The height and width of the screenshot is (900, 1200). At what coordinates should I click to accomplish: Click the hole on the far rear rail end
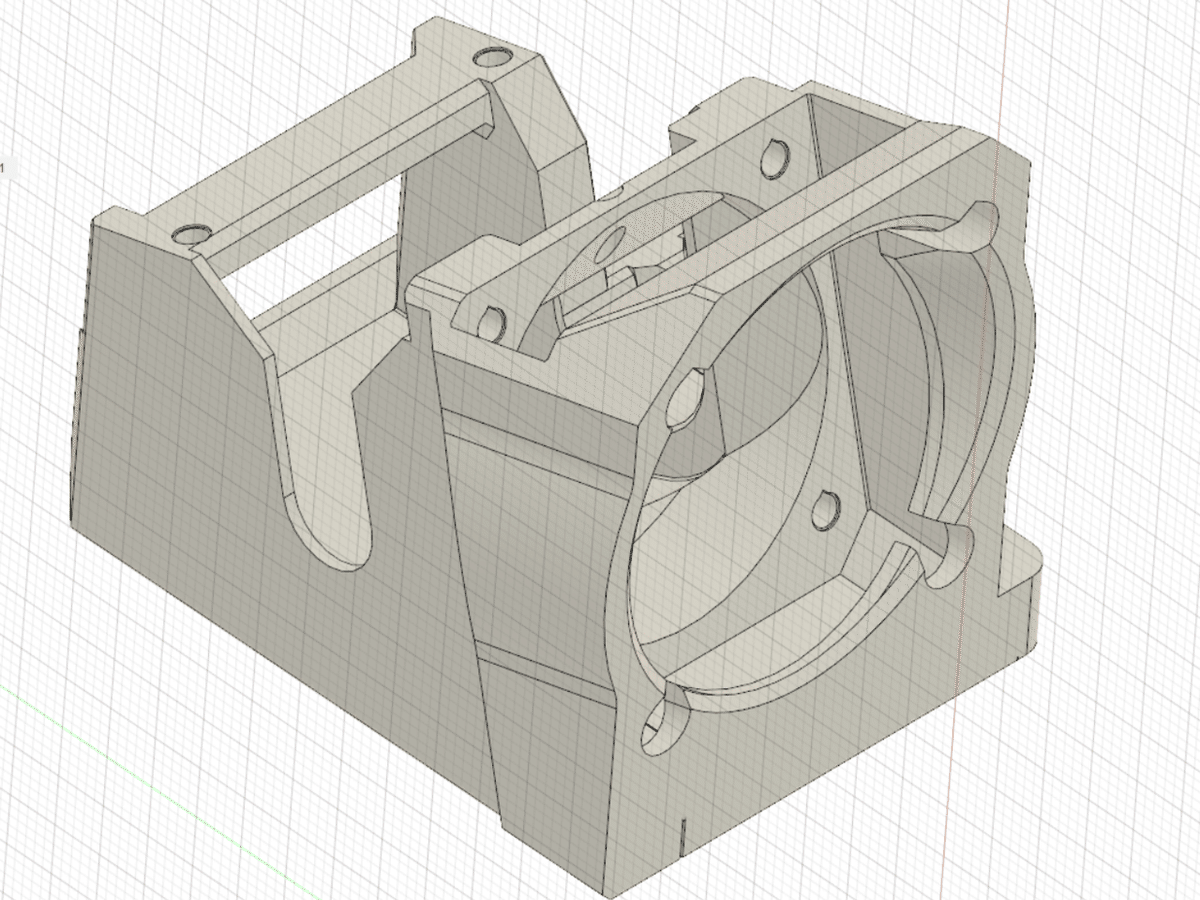(491, 57)
